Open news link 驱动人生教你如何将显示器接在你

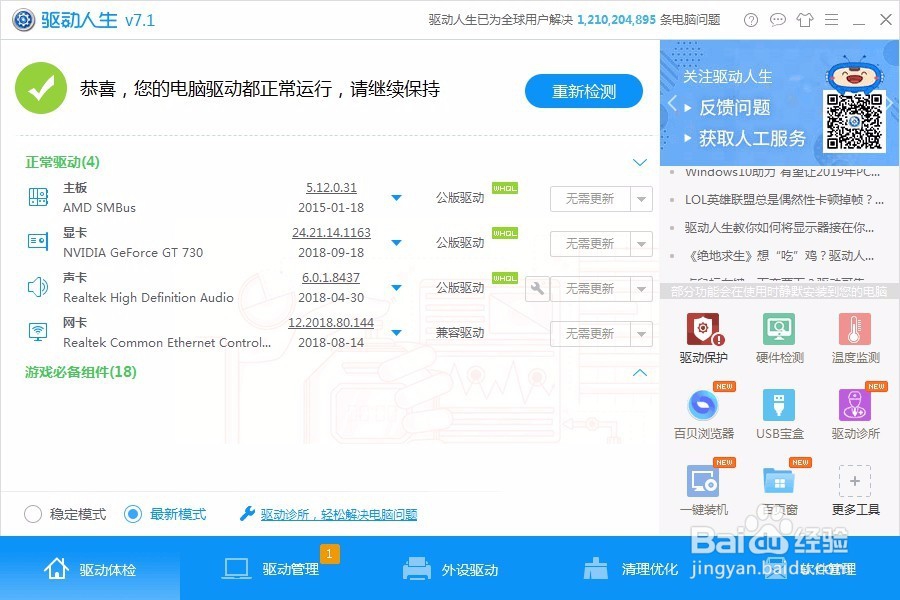pyautogui.click(x=779, y=227)
